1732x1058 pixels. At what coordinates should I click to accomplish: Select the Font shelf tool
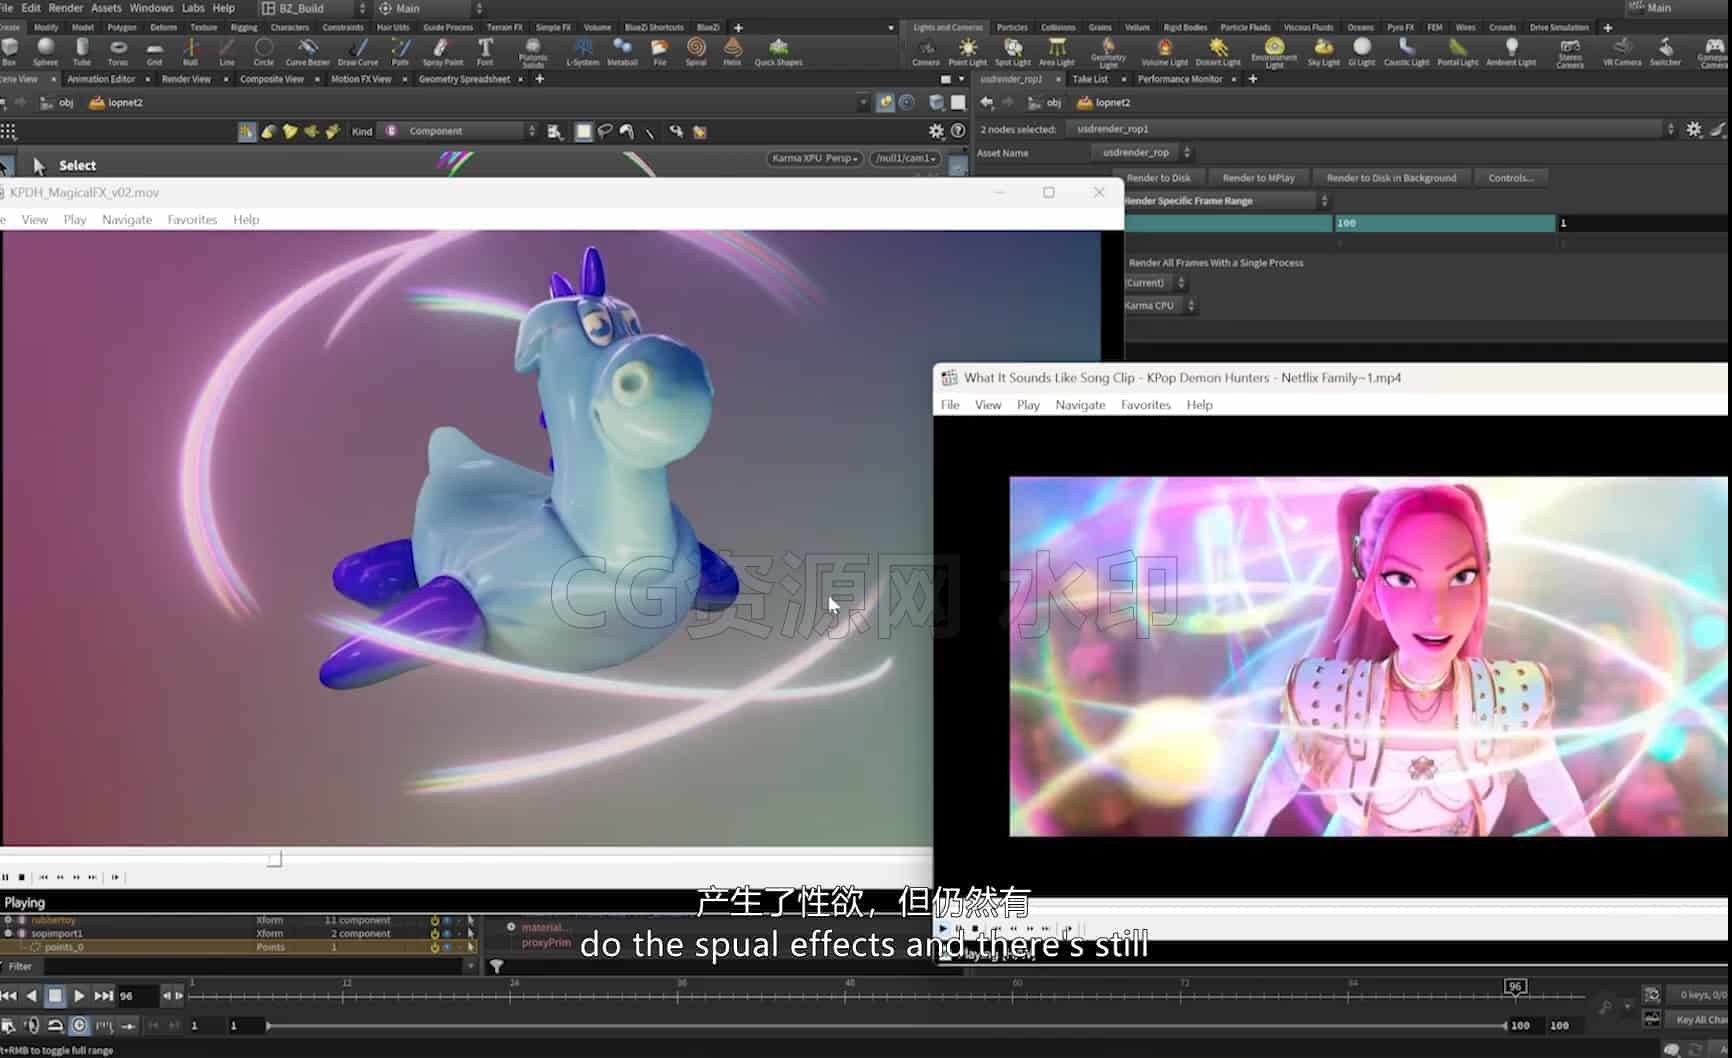485,51
